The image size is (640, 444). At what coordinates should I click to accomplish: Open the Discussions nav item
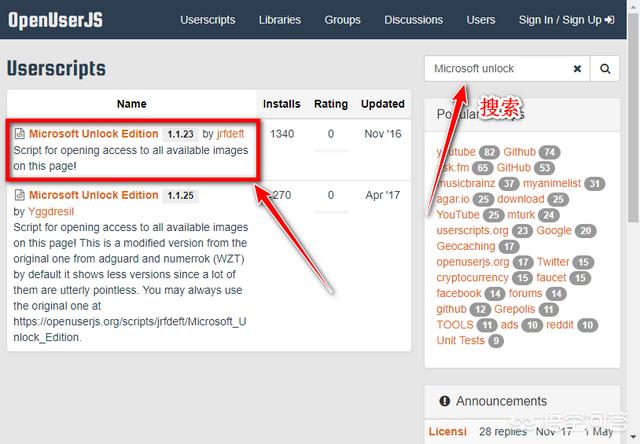pyautogui.click(x=413, y=20)
